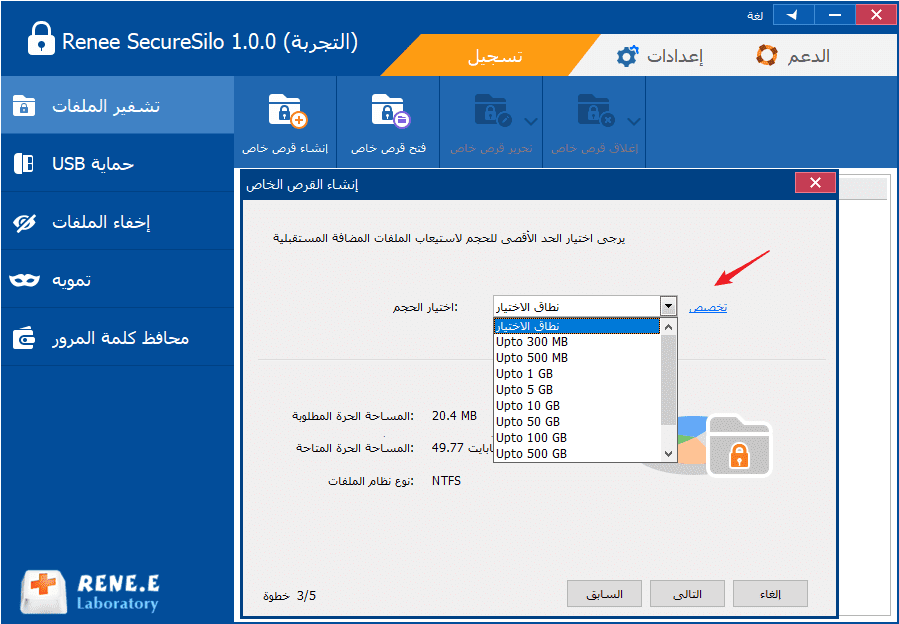Click the folder lock icon beside تشفير الملفات
Screen dimensions: 899x624
(x=24, y=106)
